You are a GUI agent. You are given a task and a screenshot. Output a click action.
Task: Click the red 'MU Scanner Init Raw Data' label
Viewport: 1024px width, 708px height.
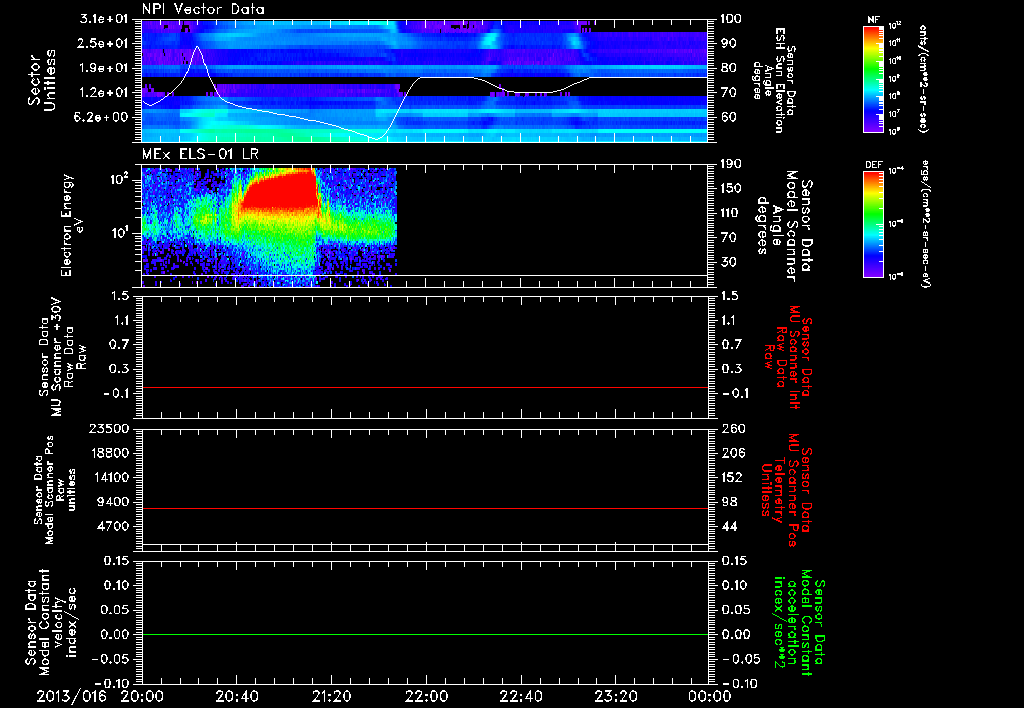(787, 357)
